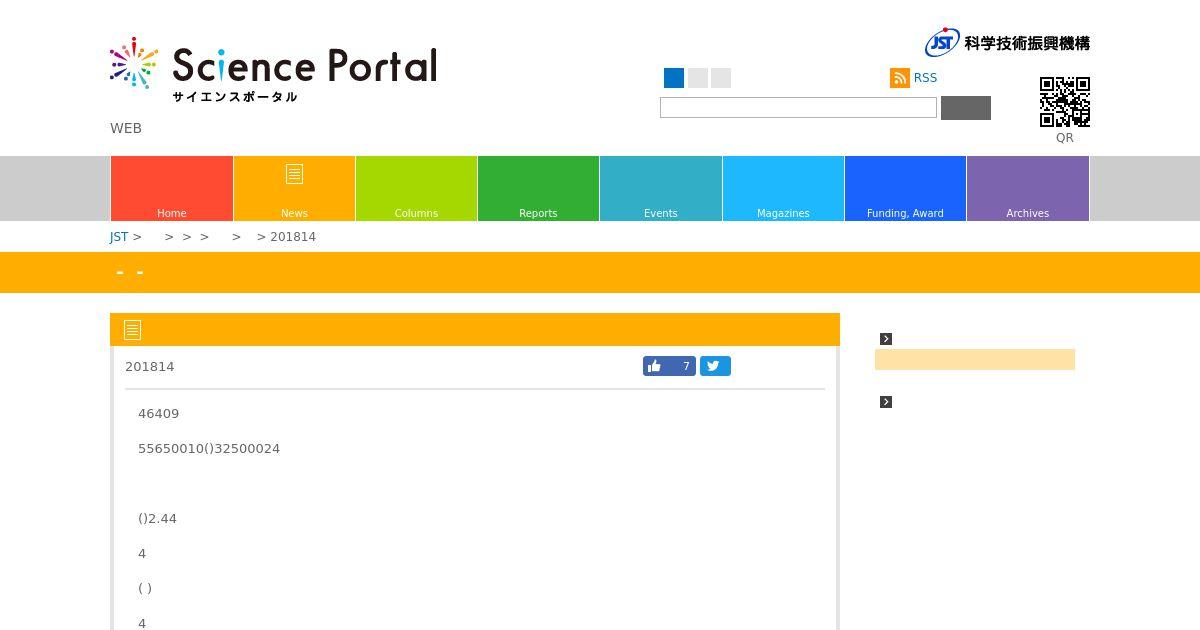
Task: Open the Funding, Award tab
Action: [x=905, y=188]
